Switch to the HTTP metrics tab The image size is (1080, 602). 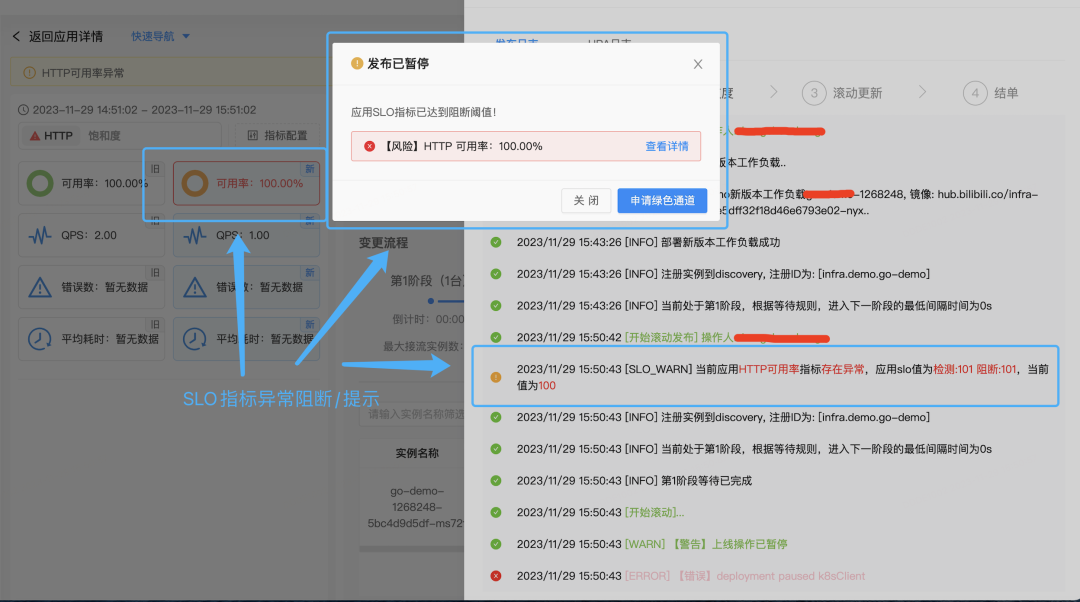pyautogui.click(x=51, y=136)
